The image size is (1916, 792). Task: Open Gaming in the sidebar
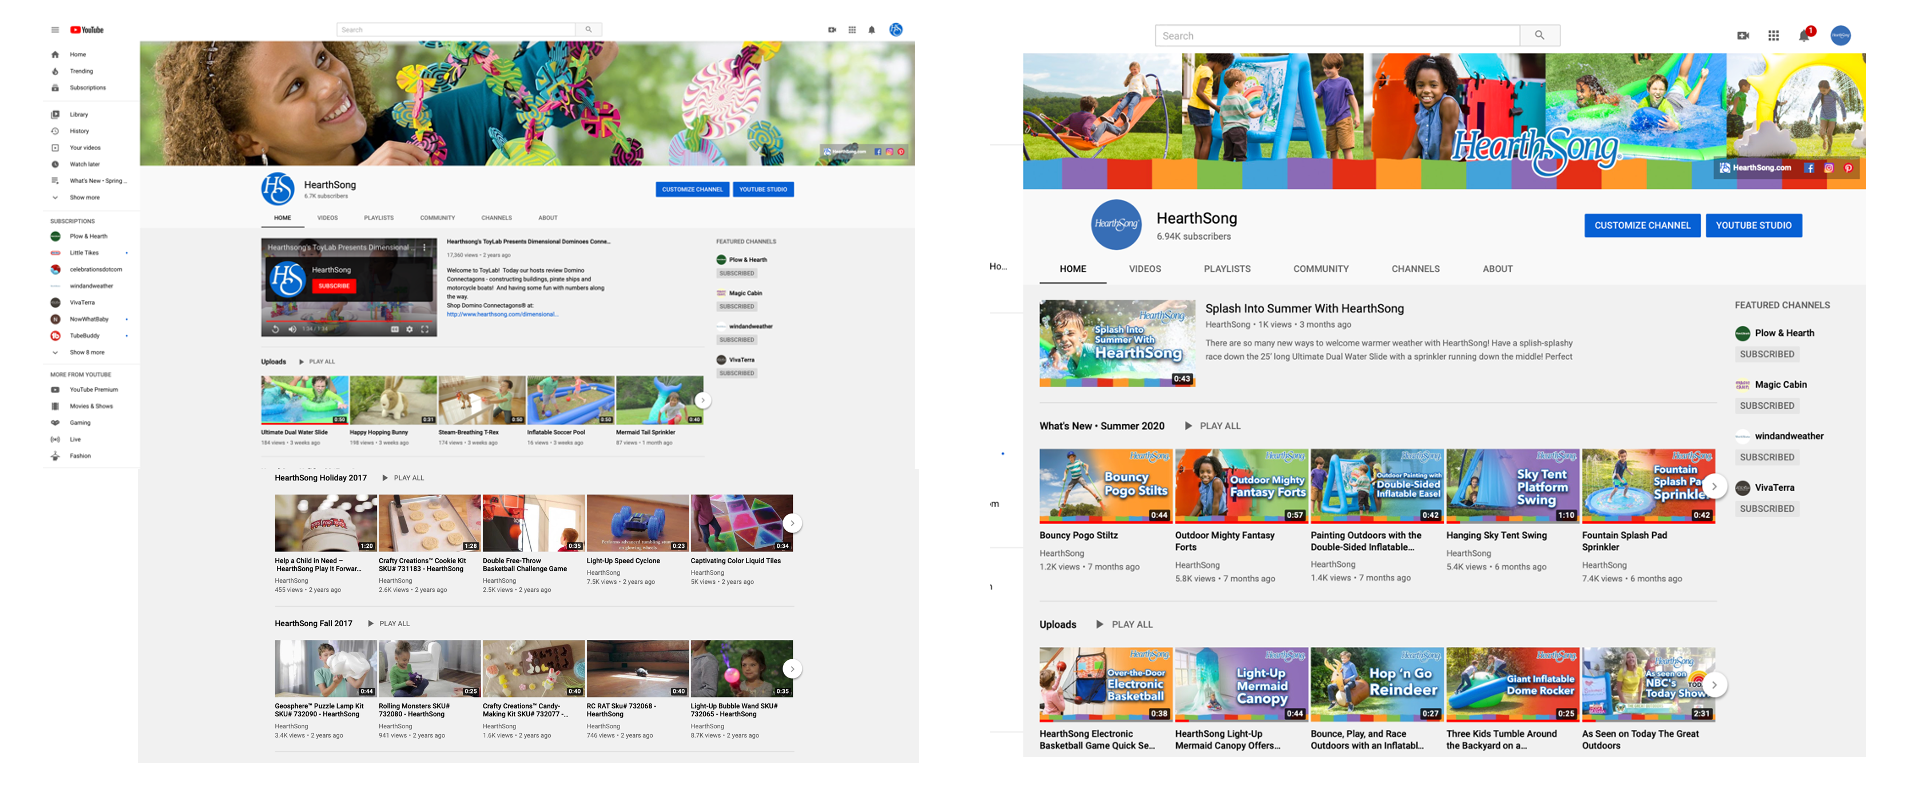click(x=80, y=423)
